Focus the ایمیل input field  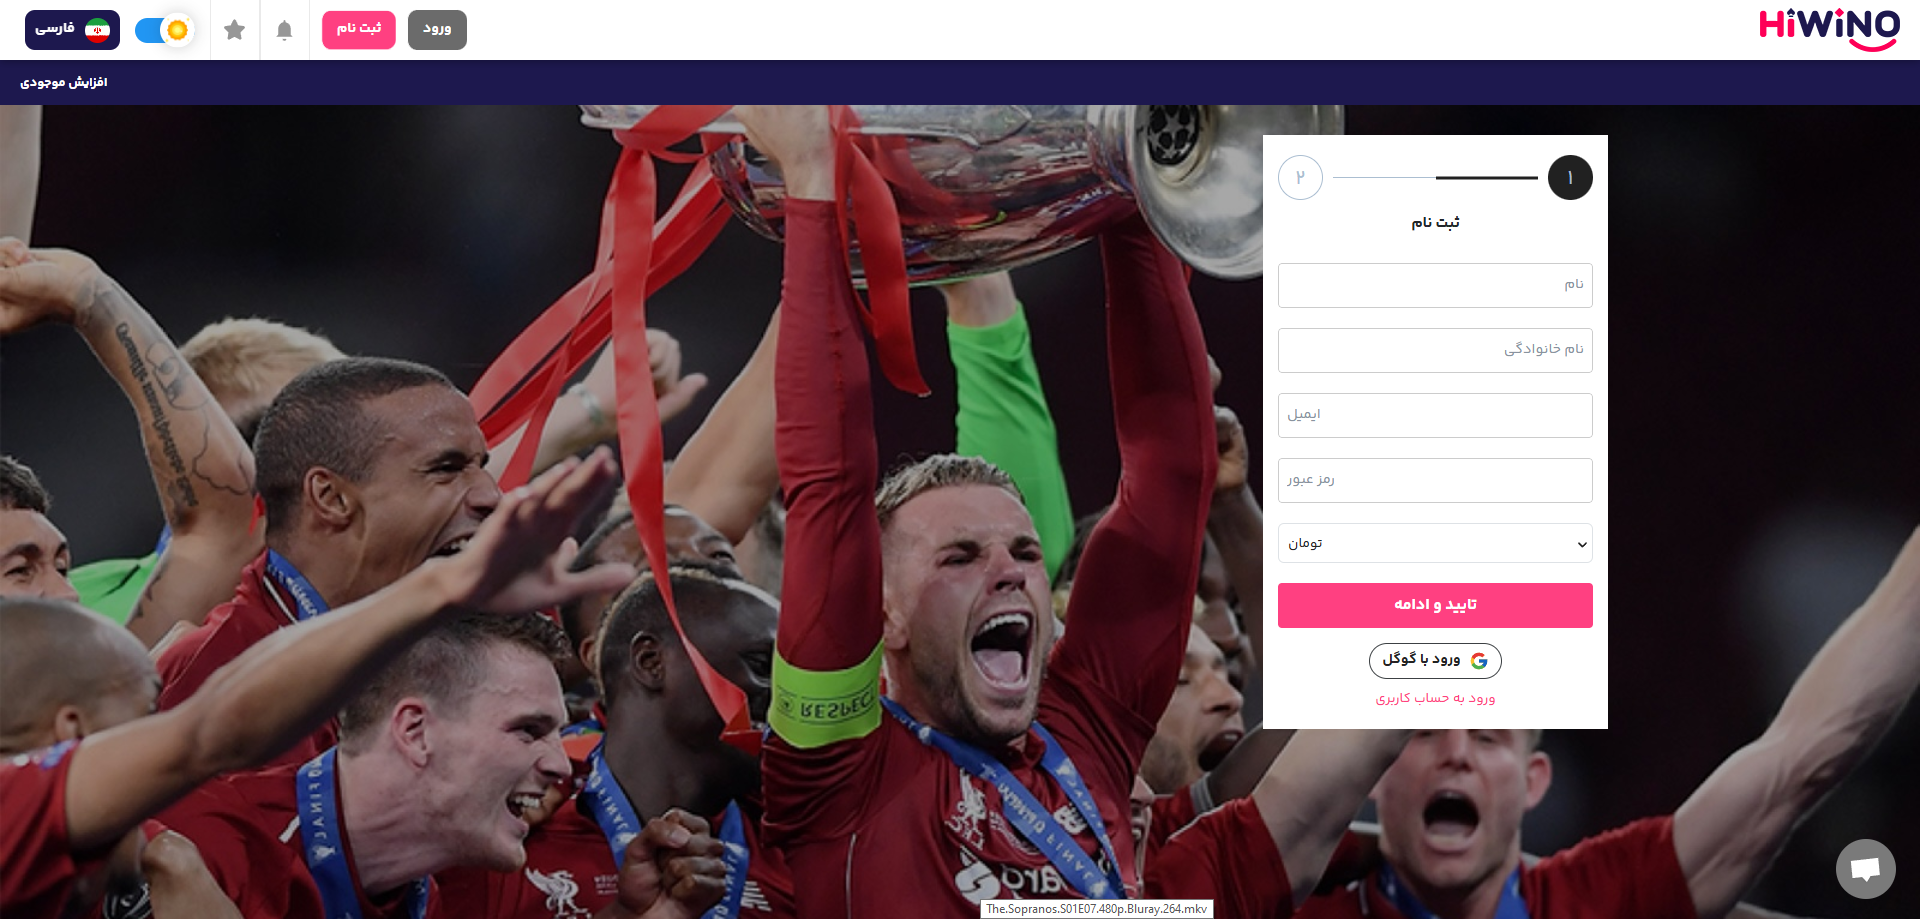[x=1435, y=415]
